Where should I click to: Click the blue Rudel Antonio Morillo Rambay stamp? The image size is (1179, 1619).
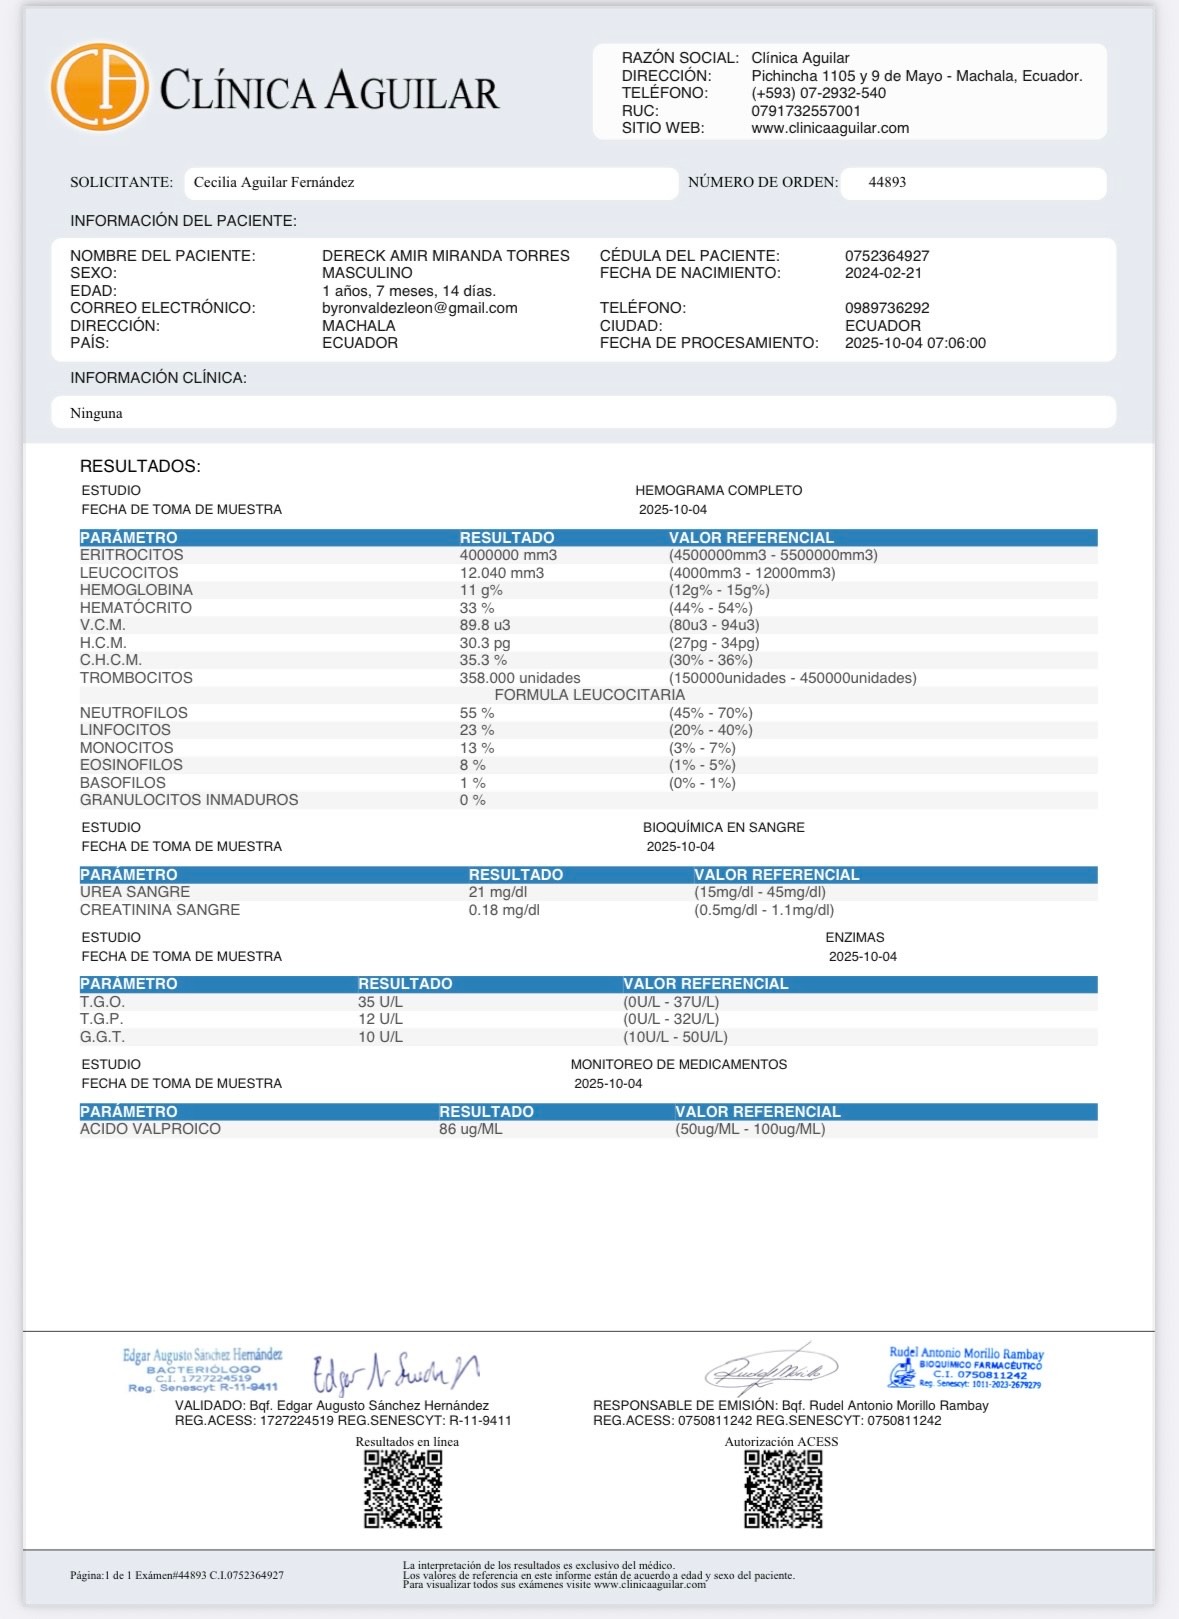click(x=966, y=1368)
